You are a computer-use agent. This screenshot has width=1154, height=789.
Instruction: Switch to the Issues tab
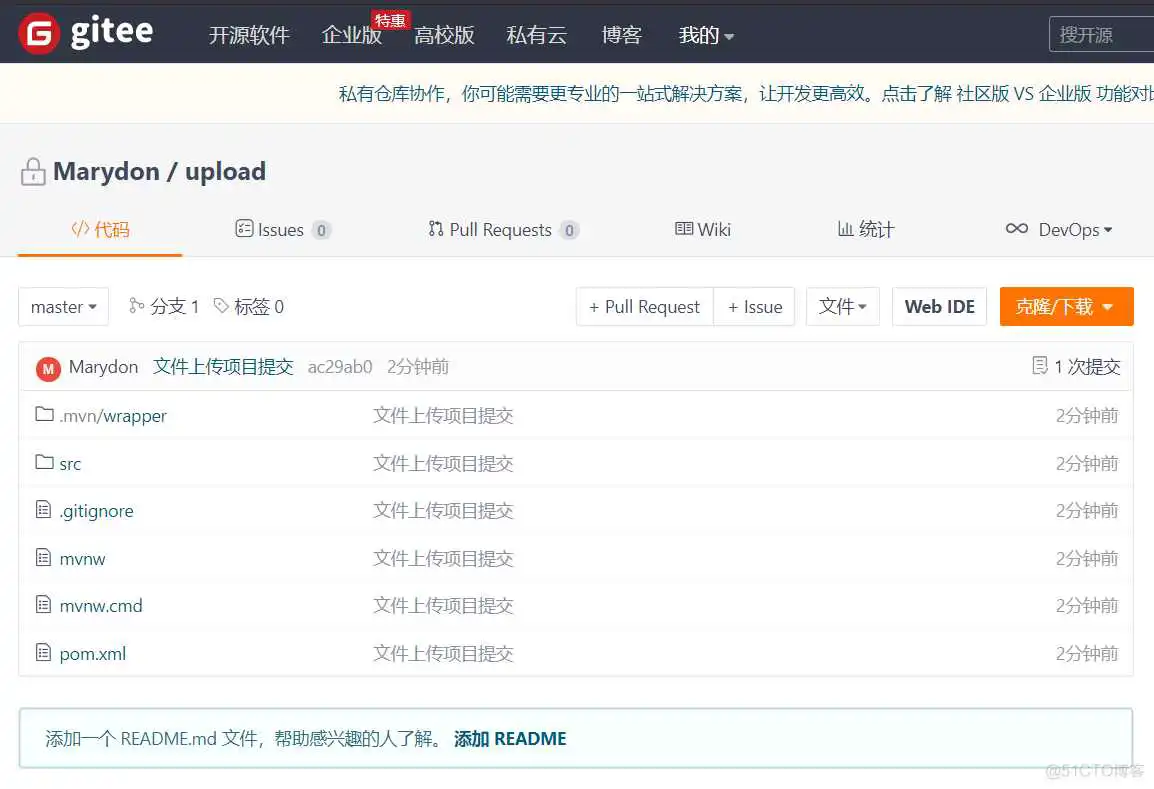click(x=281, y=230)
